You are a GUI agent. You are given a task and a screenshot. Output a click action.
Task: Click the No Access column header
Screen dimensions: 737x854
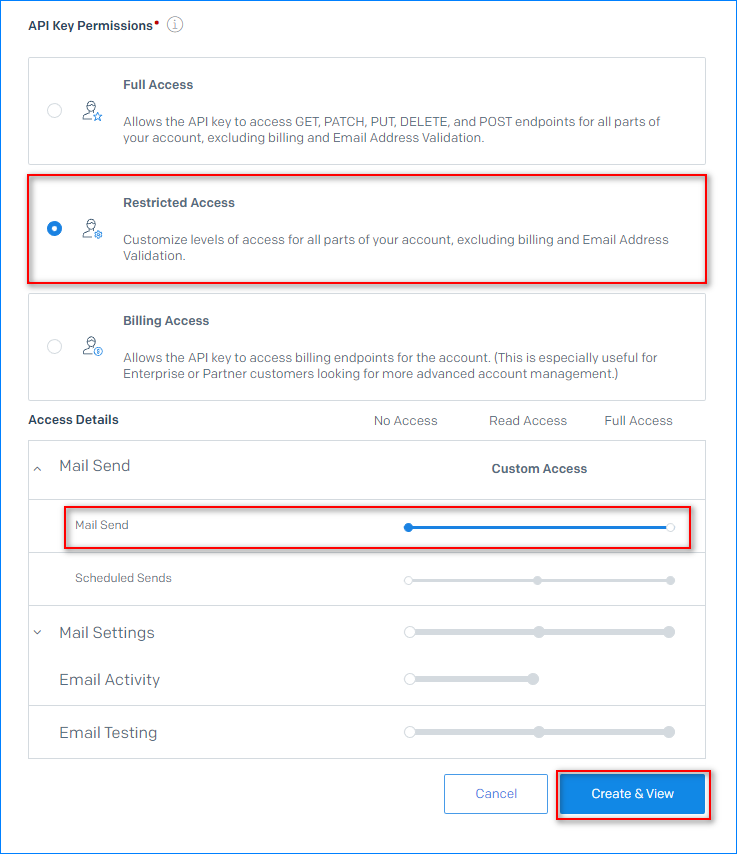click(x=406, y=420)
